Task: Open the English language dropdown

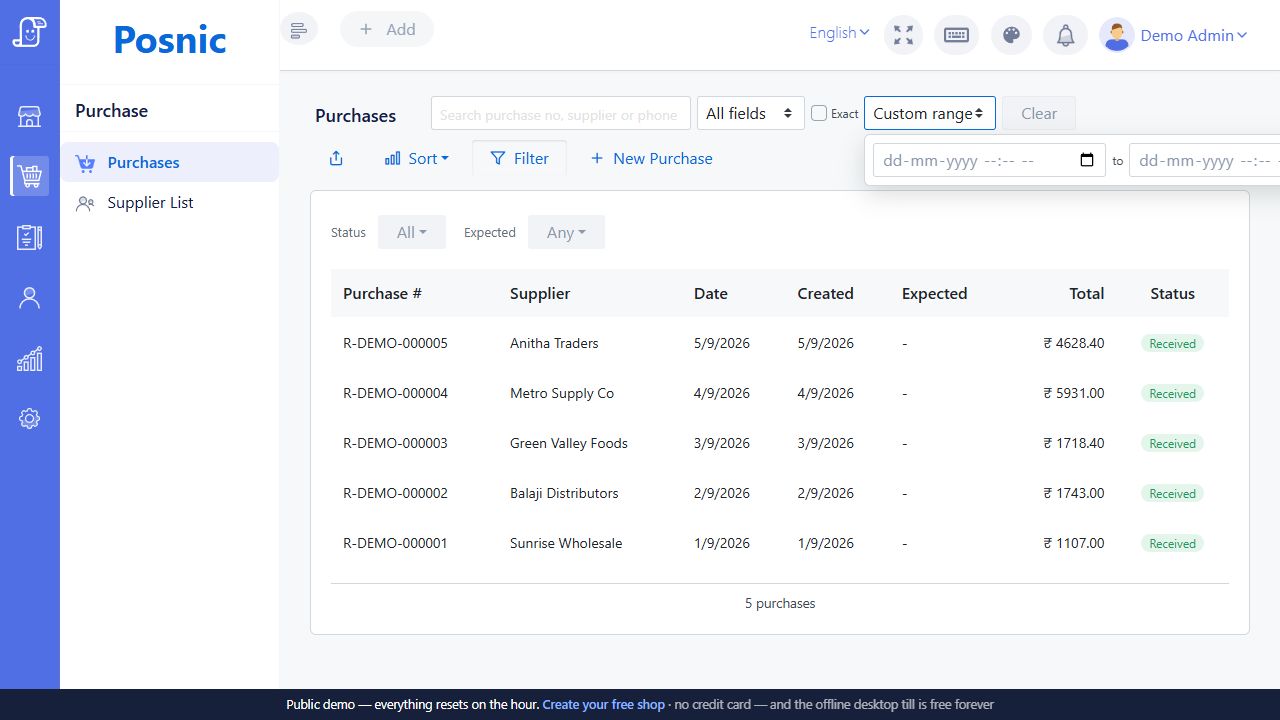Action: (839, 33)
